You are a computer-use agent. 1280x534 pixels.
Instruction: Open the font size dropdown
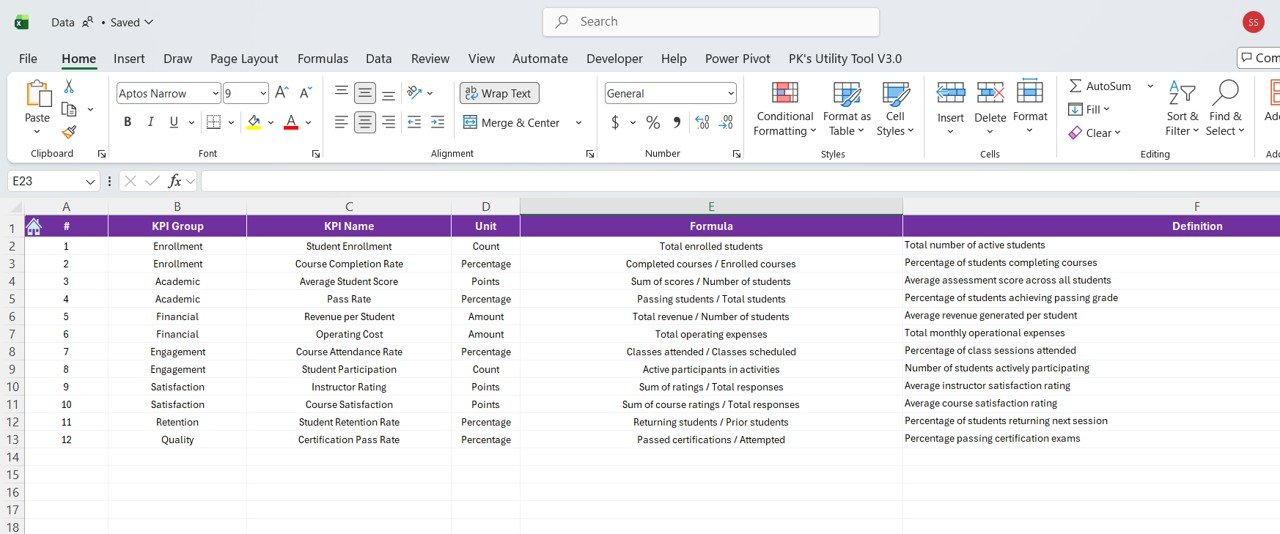point(263,93)
